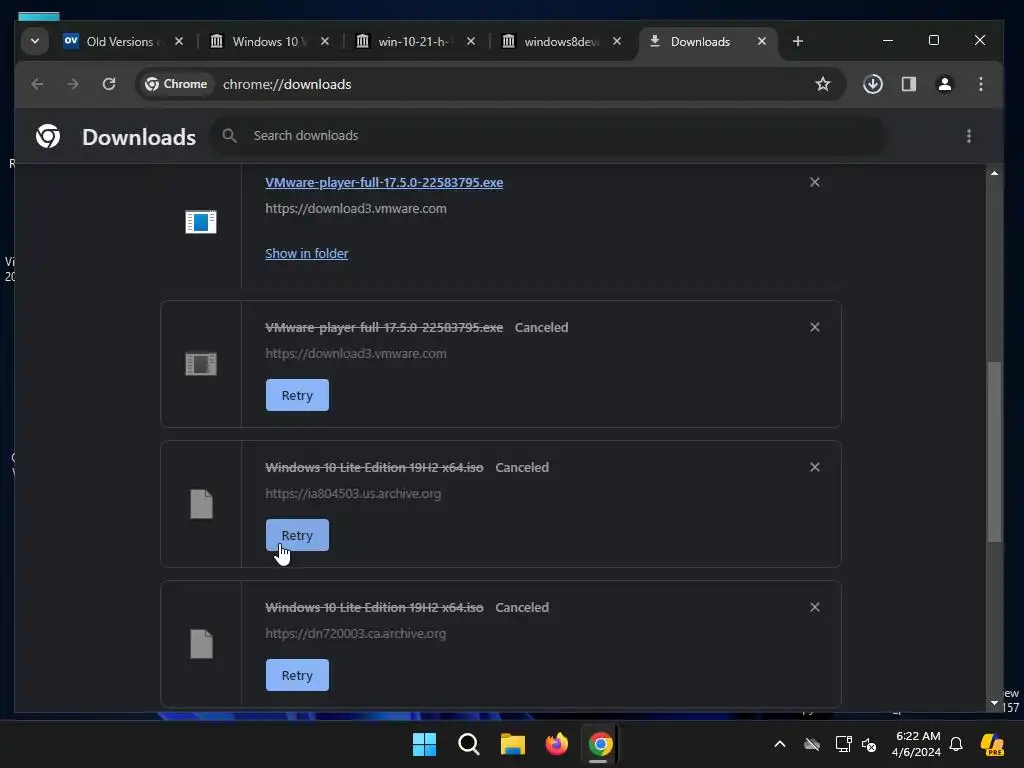This screenshot has width=1024, height=768.
Task: Switch to the Windows 10 tab
Action: [x=269, y=41]
